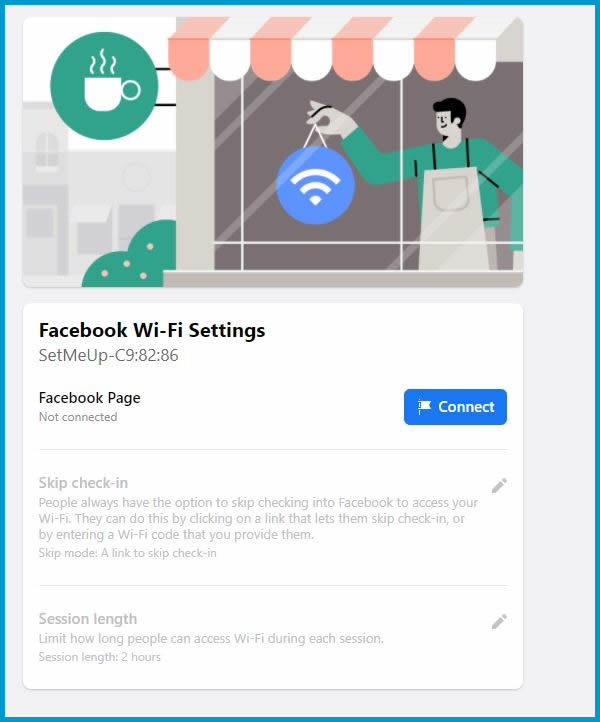600x722 pixels.
Task: Click the Connect button for Facebook Page
Action: click(x=455, y=407)
